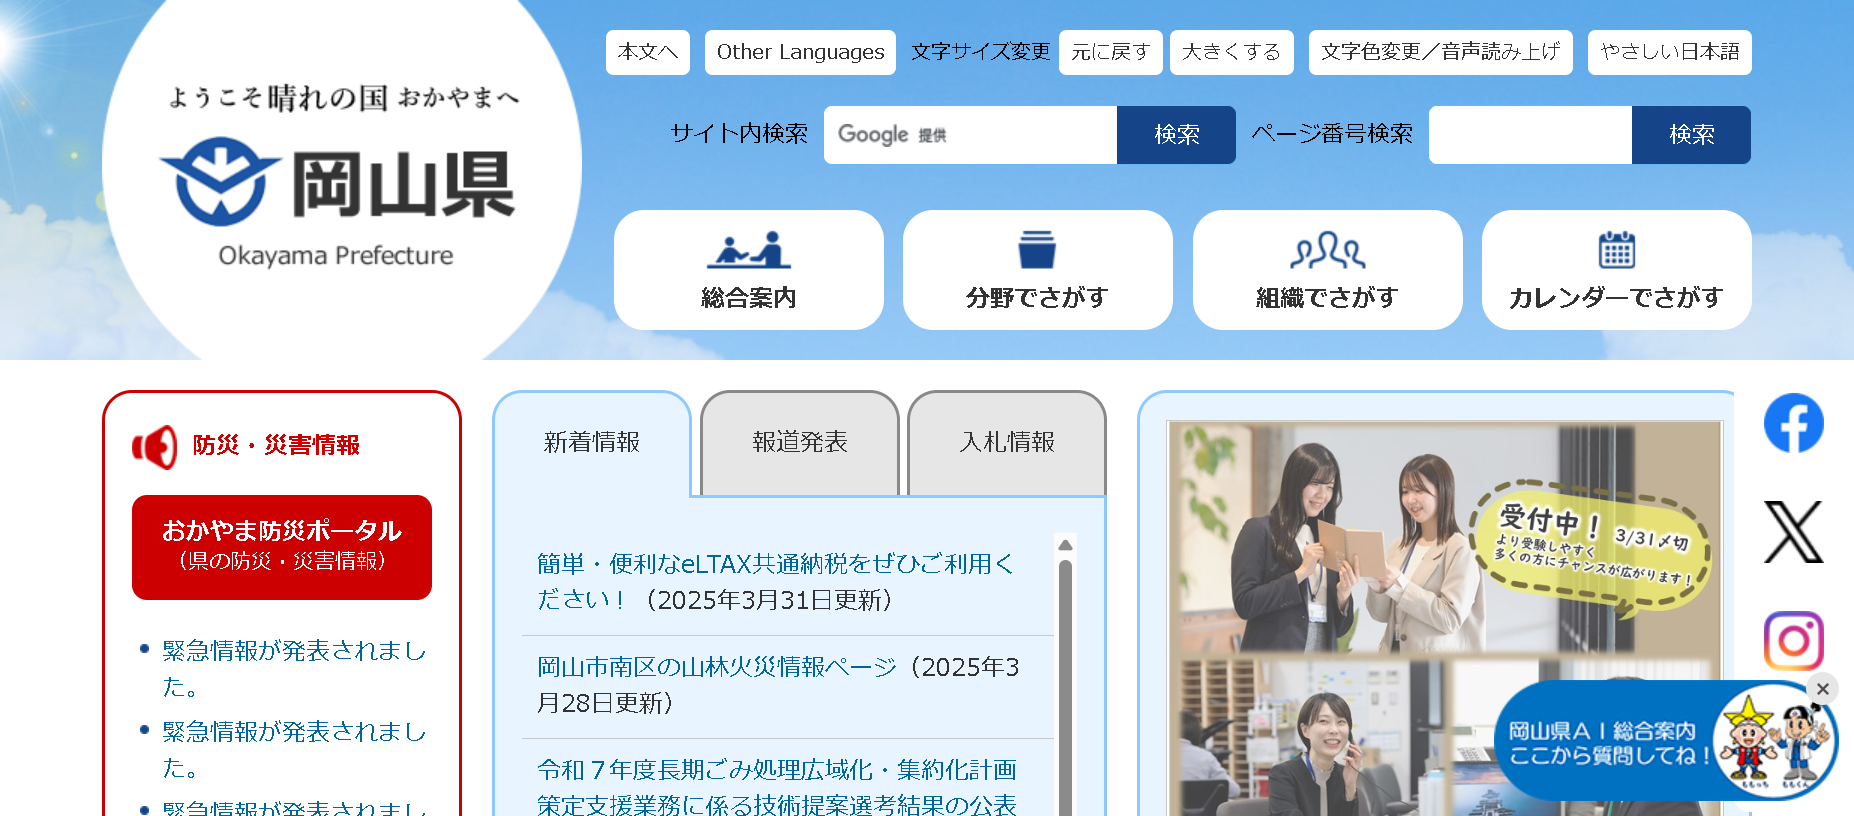Screen dimensions: 1854x816
Task: Open the Okayama Prefecture Facebook page
Action: click(1793, 423)
